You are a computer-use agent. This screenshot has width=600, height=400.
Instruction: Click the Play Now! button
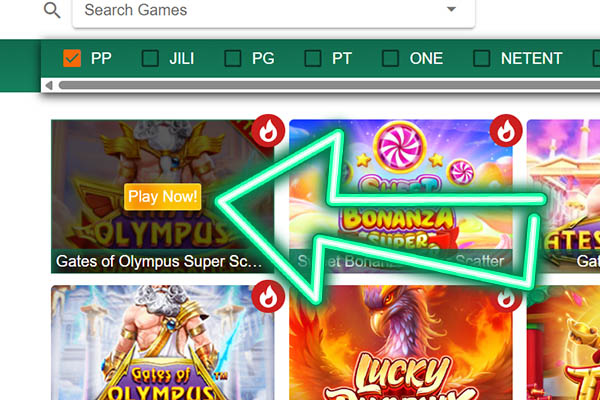[x=163, y=197]
